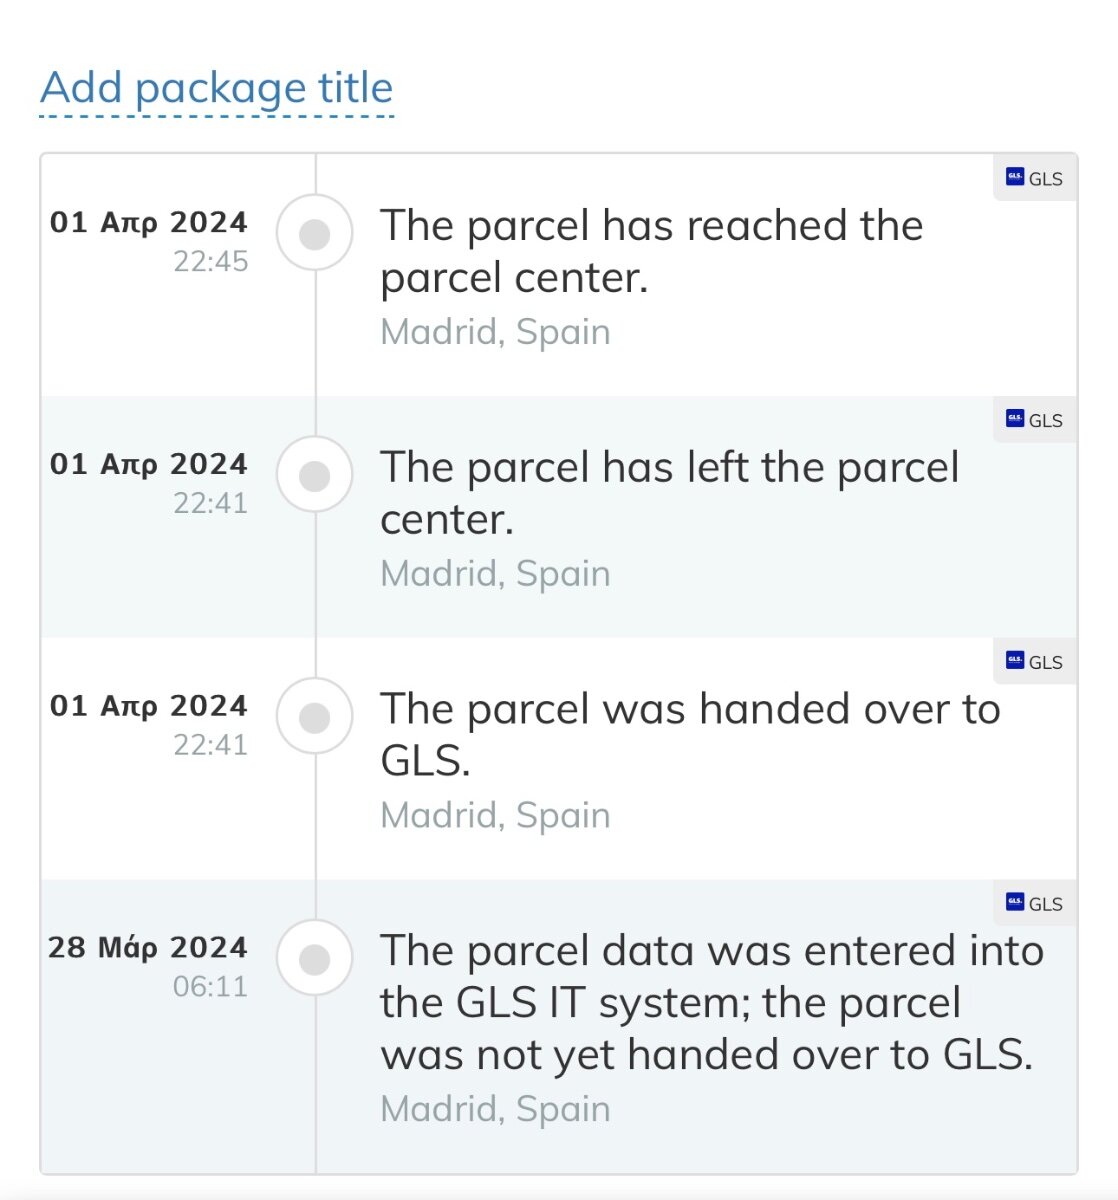The height and width of the screenshot is (1200, 1118).
Task: Click the 06:11 timestamp
Action: 210,987
